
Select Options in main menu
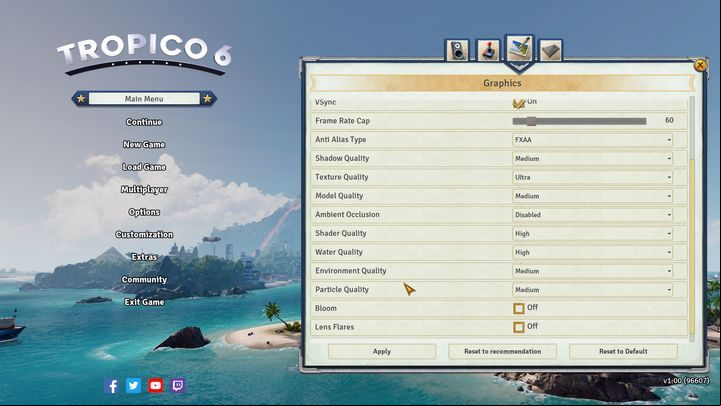tap(144, 212)
